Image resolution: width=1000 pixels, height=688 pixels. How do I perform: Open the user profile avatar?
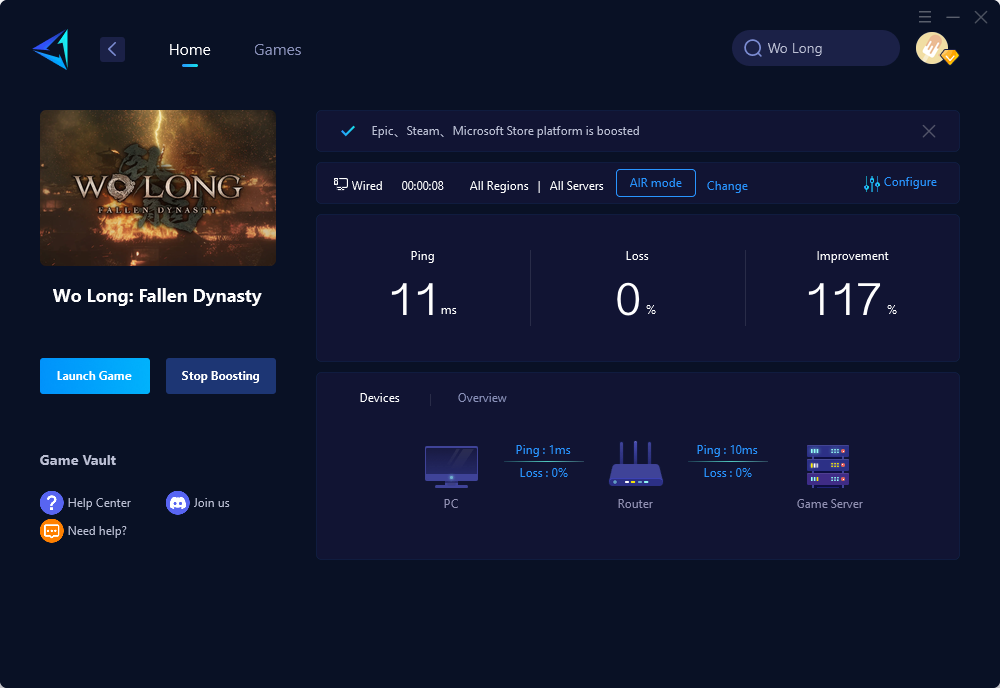[932, 48]
